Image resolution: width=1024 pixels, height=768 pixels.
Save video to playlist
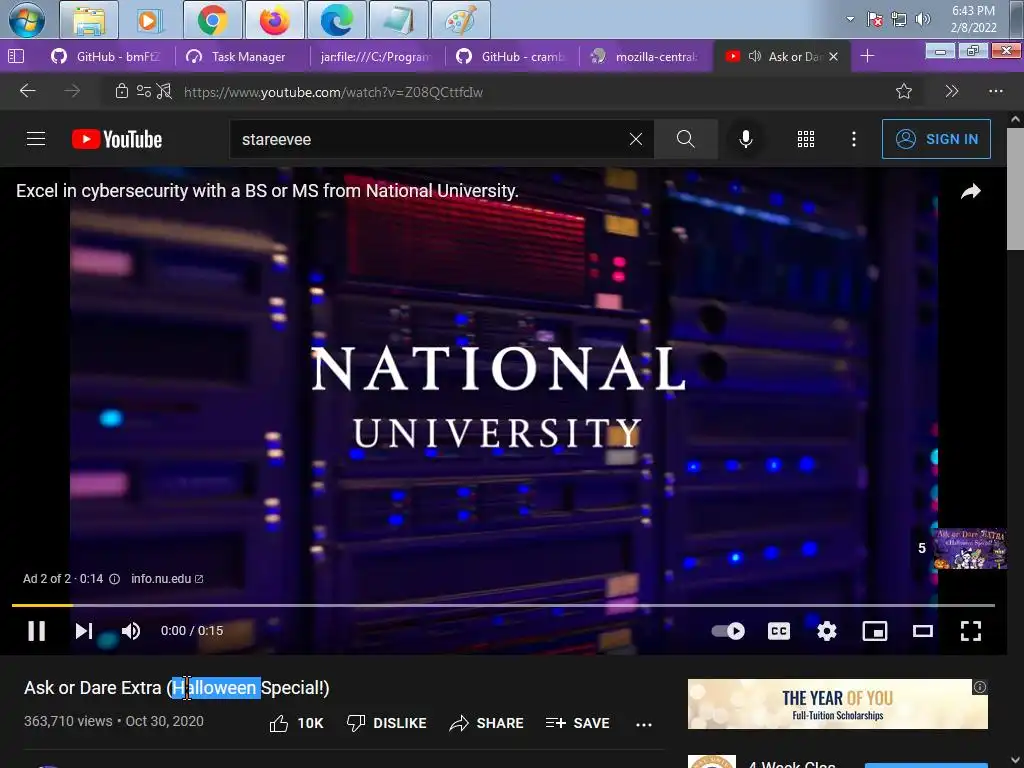[577, 723]
